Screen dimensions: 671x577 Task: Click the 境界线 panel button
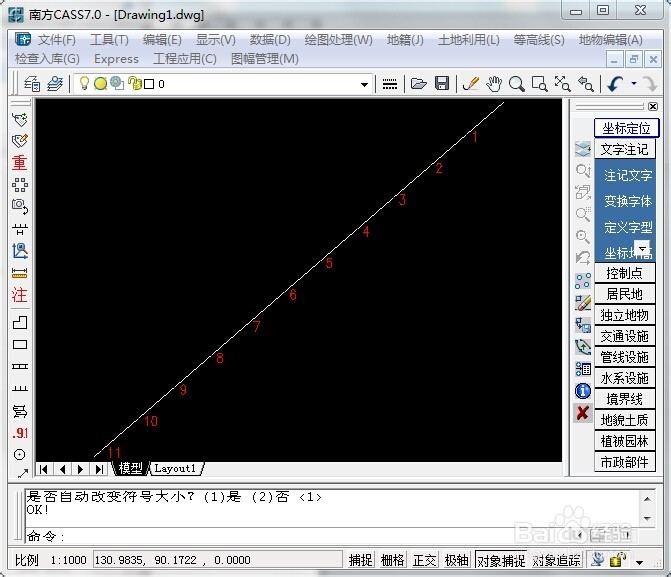click(624, 399)
